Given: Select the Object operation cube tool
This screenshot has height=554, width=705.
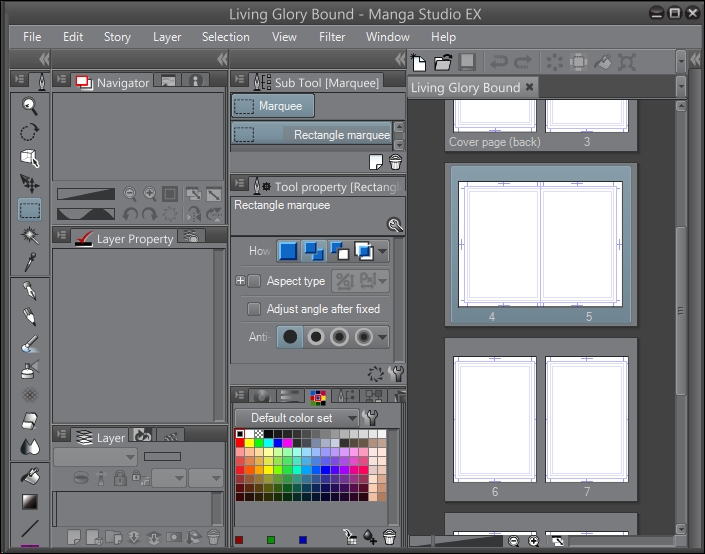Looking at the screenshot, I should click(30, 158).
